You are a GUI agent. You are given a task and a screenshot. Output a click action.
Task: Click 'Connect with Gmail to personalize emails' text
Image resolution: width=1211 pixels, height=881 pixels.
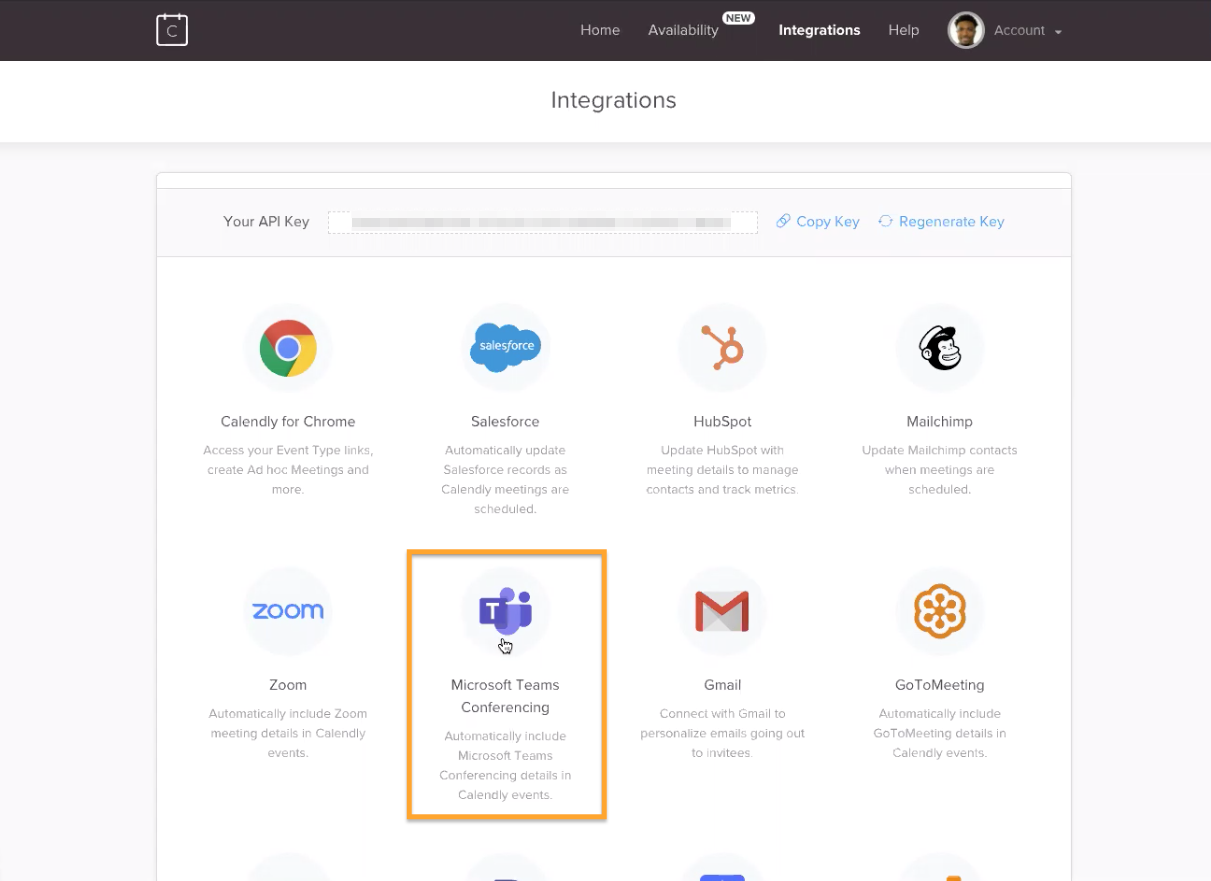[x=722, y=733]
